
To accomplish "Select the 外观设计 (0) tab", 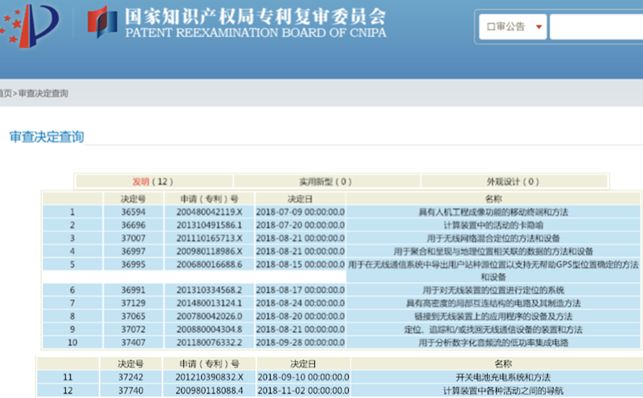I will (513, 182).
